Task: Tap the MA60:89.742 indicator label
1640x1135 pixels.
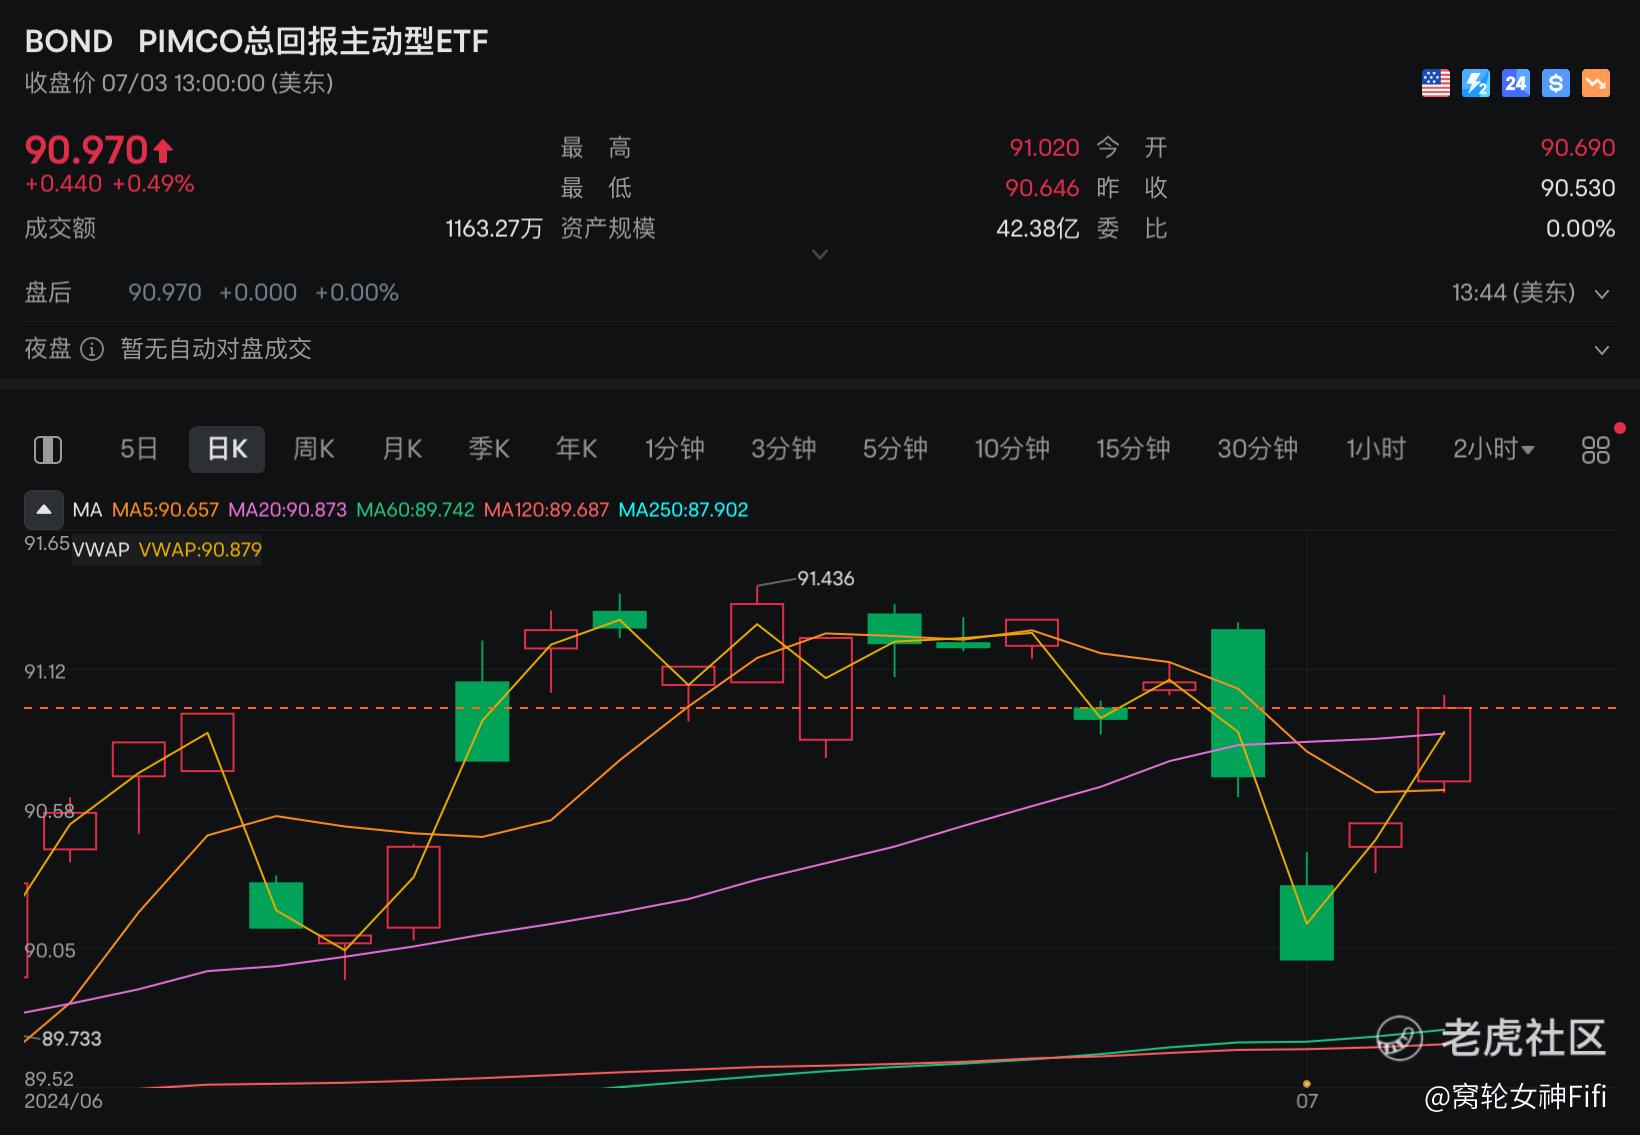Action: [x=416, y=510]
